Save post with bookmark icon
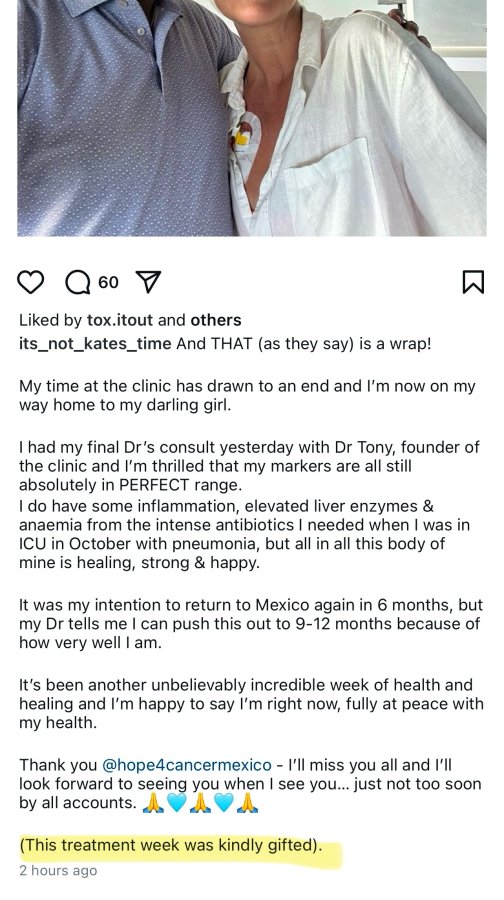This screenshot has width=504, height=900. pos(473,282)
